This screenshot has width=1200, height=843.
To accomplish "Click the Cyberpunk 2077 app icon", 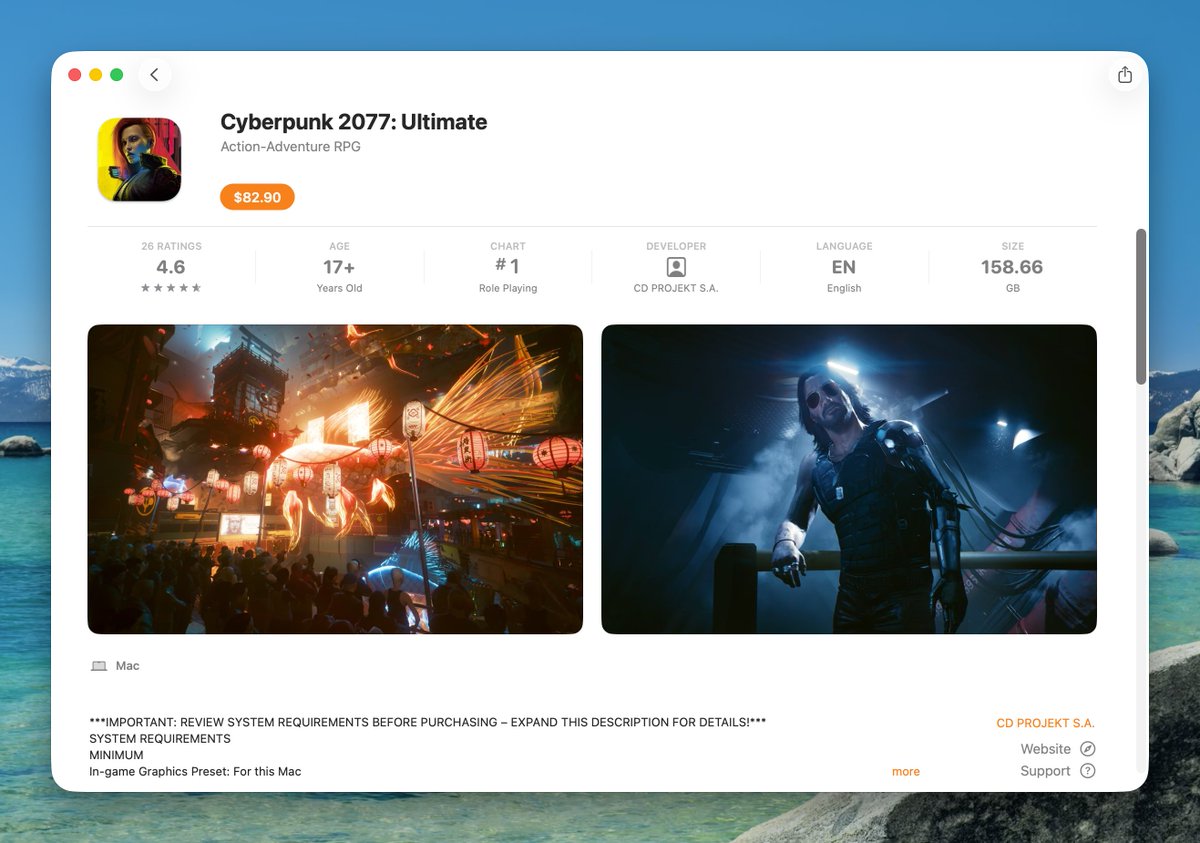I will pyautogui.click(x=139, y=159).
